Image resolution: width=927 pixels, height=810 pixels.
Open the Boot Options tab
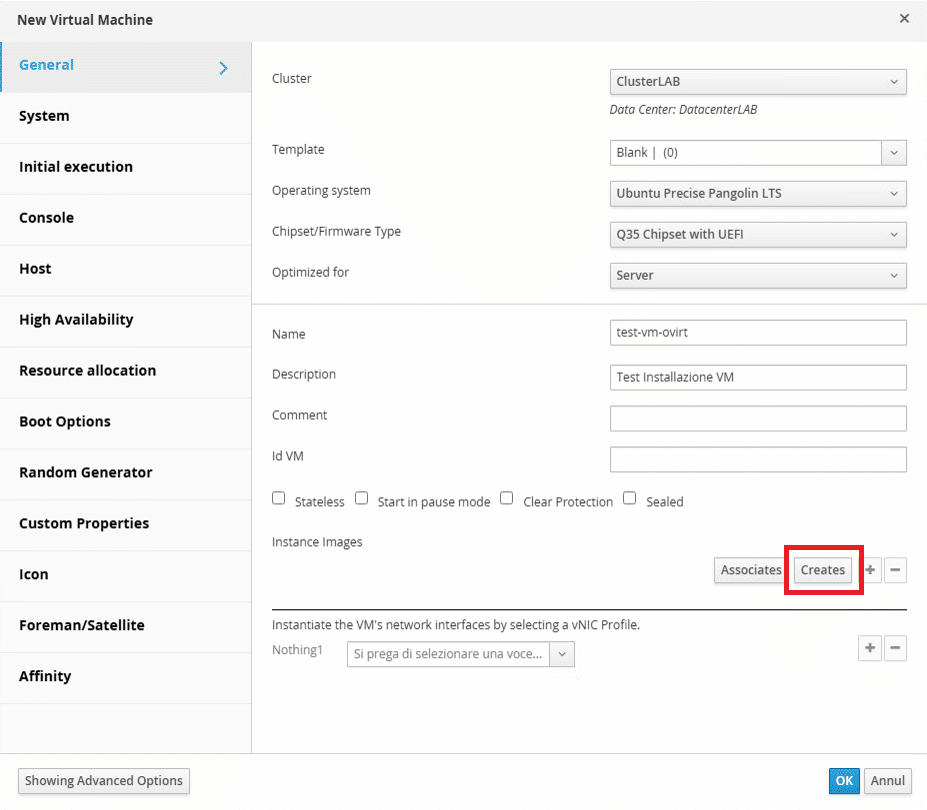[125, 422]
